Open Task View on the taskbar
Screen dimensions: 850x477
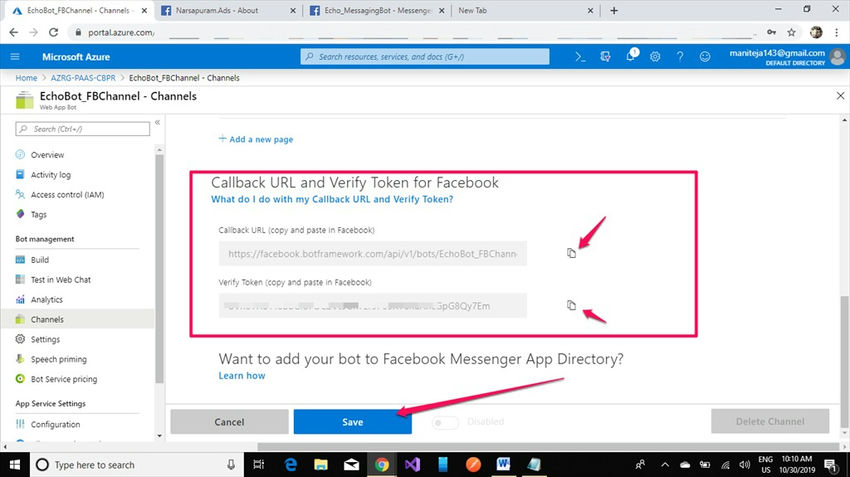[x=259, y=465]
